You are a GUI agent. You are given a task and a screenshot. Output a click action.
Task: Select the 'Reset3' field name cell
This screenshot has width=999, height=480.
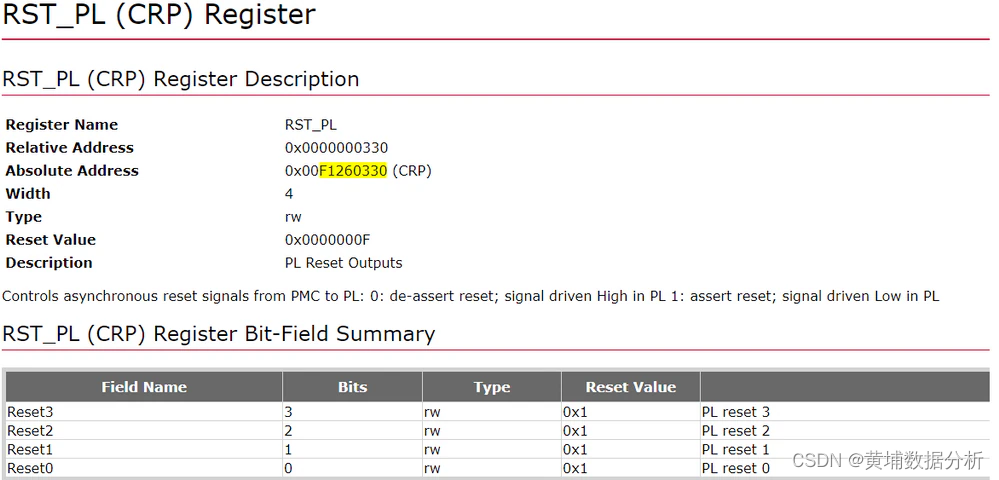pyautogui.click(x=144, y=412)
